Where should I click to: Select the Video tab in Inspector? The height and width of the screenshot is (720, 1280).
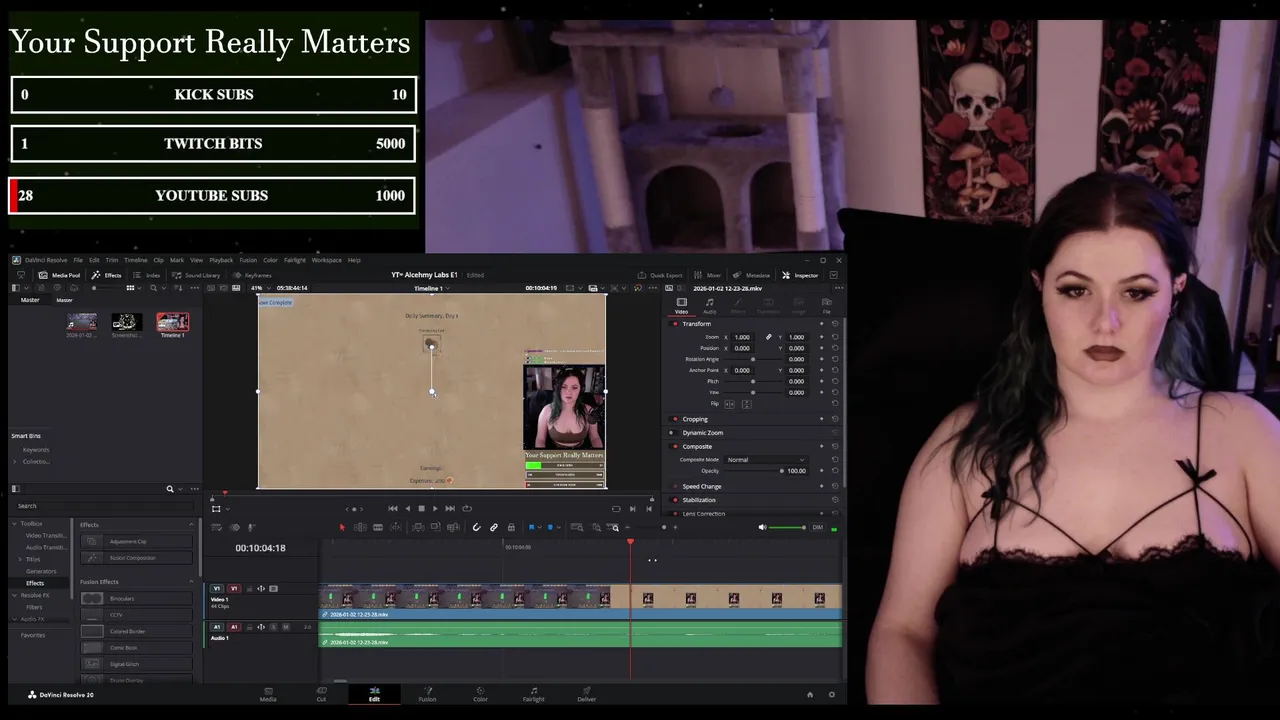point(681,305)
